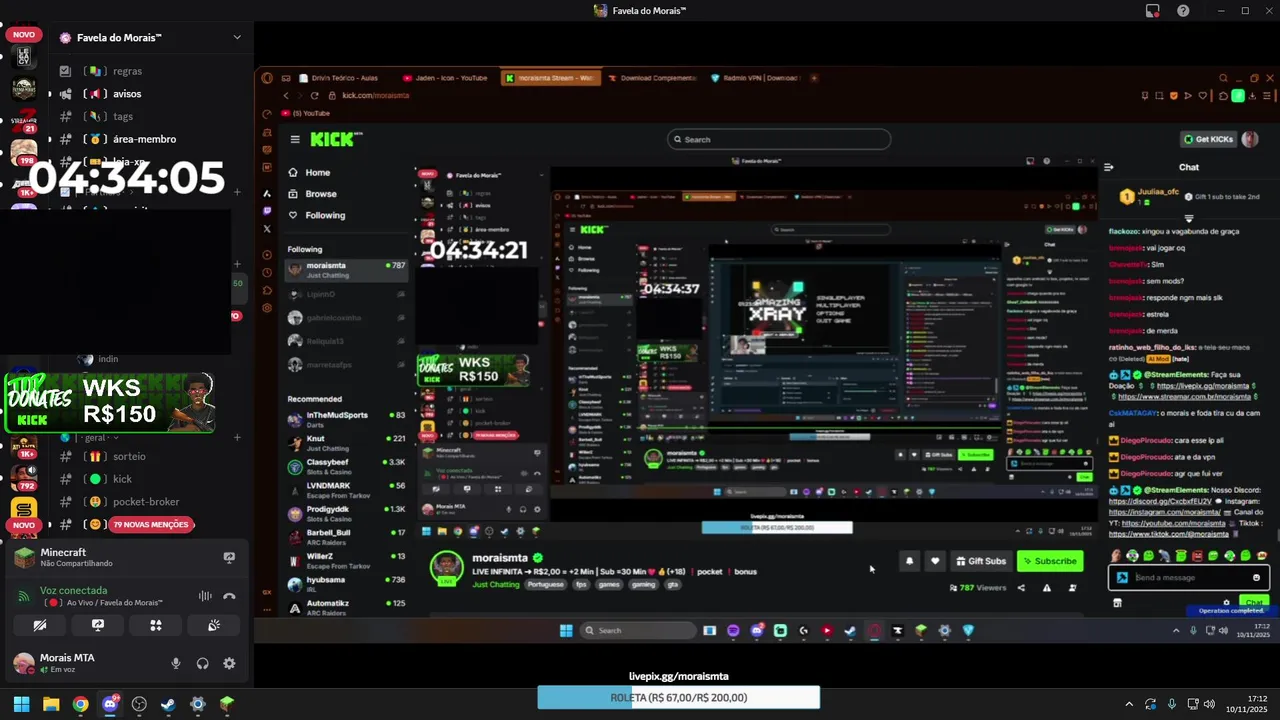Open Kick sidebar hamburger menu
The width and height of the screenshot is (1280, 720).
(295, 139)
